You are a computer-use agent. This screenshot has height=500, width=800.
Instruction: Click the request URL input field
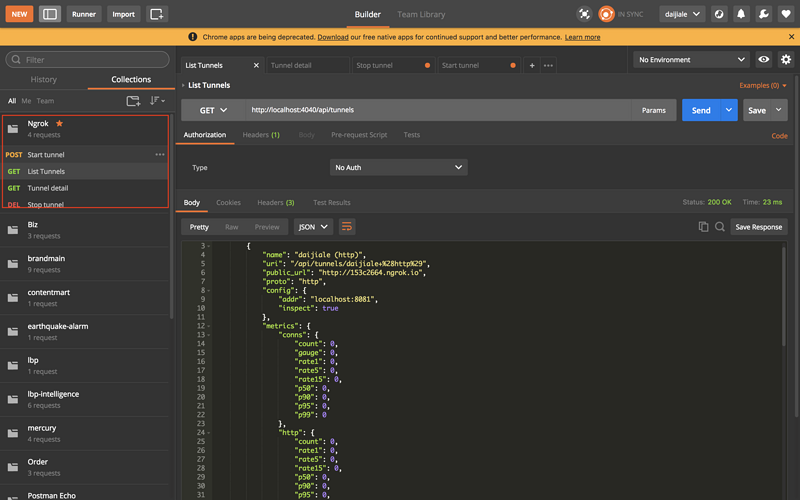(438, 110)
